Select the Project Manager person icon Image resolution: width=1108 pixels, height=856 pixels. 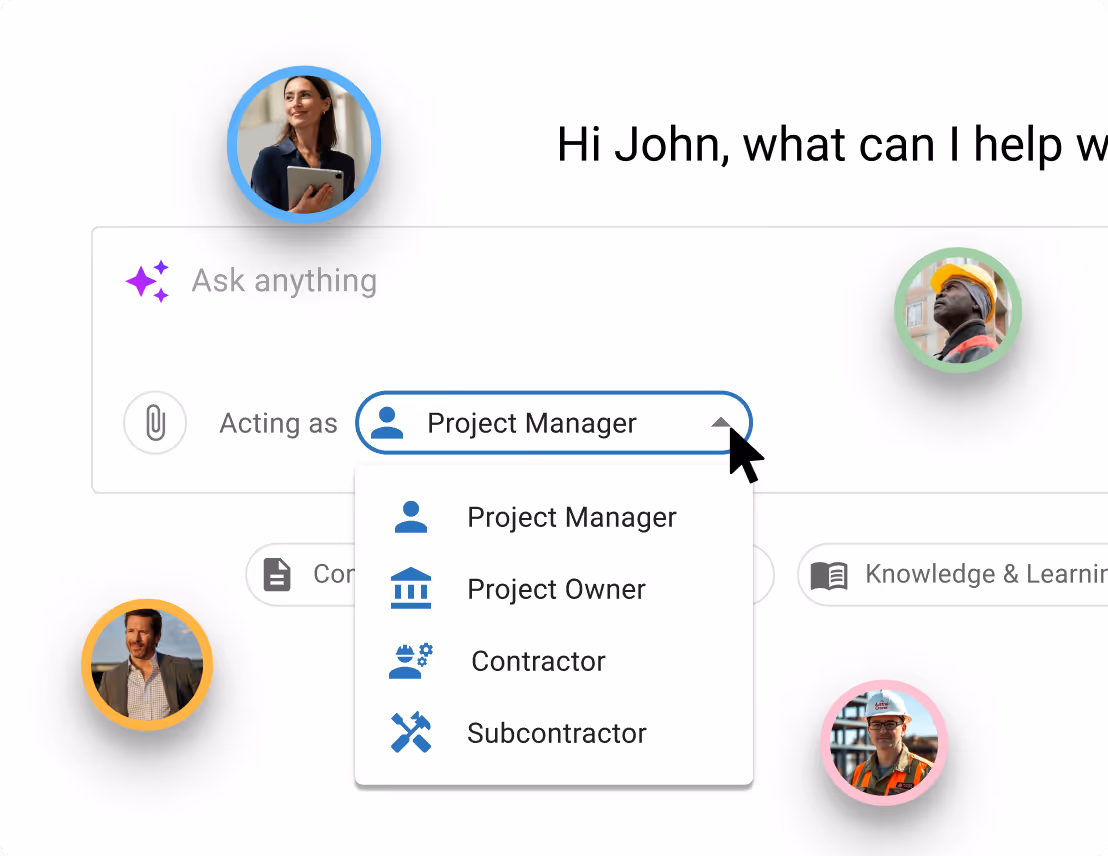coord(389,423)
